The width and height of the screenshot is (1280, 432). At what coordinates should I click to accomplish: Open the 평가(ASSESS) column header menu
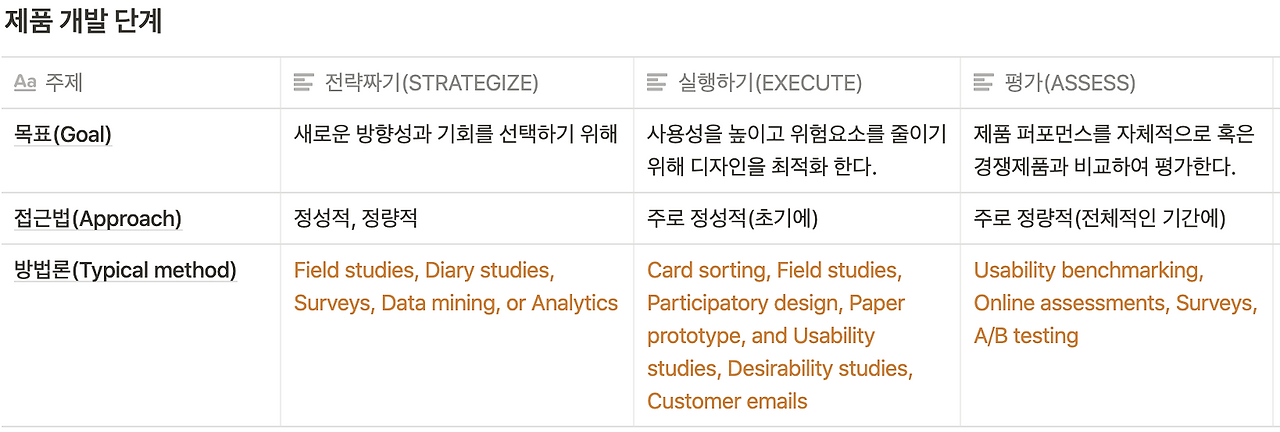[1070, 83]
